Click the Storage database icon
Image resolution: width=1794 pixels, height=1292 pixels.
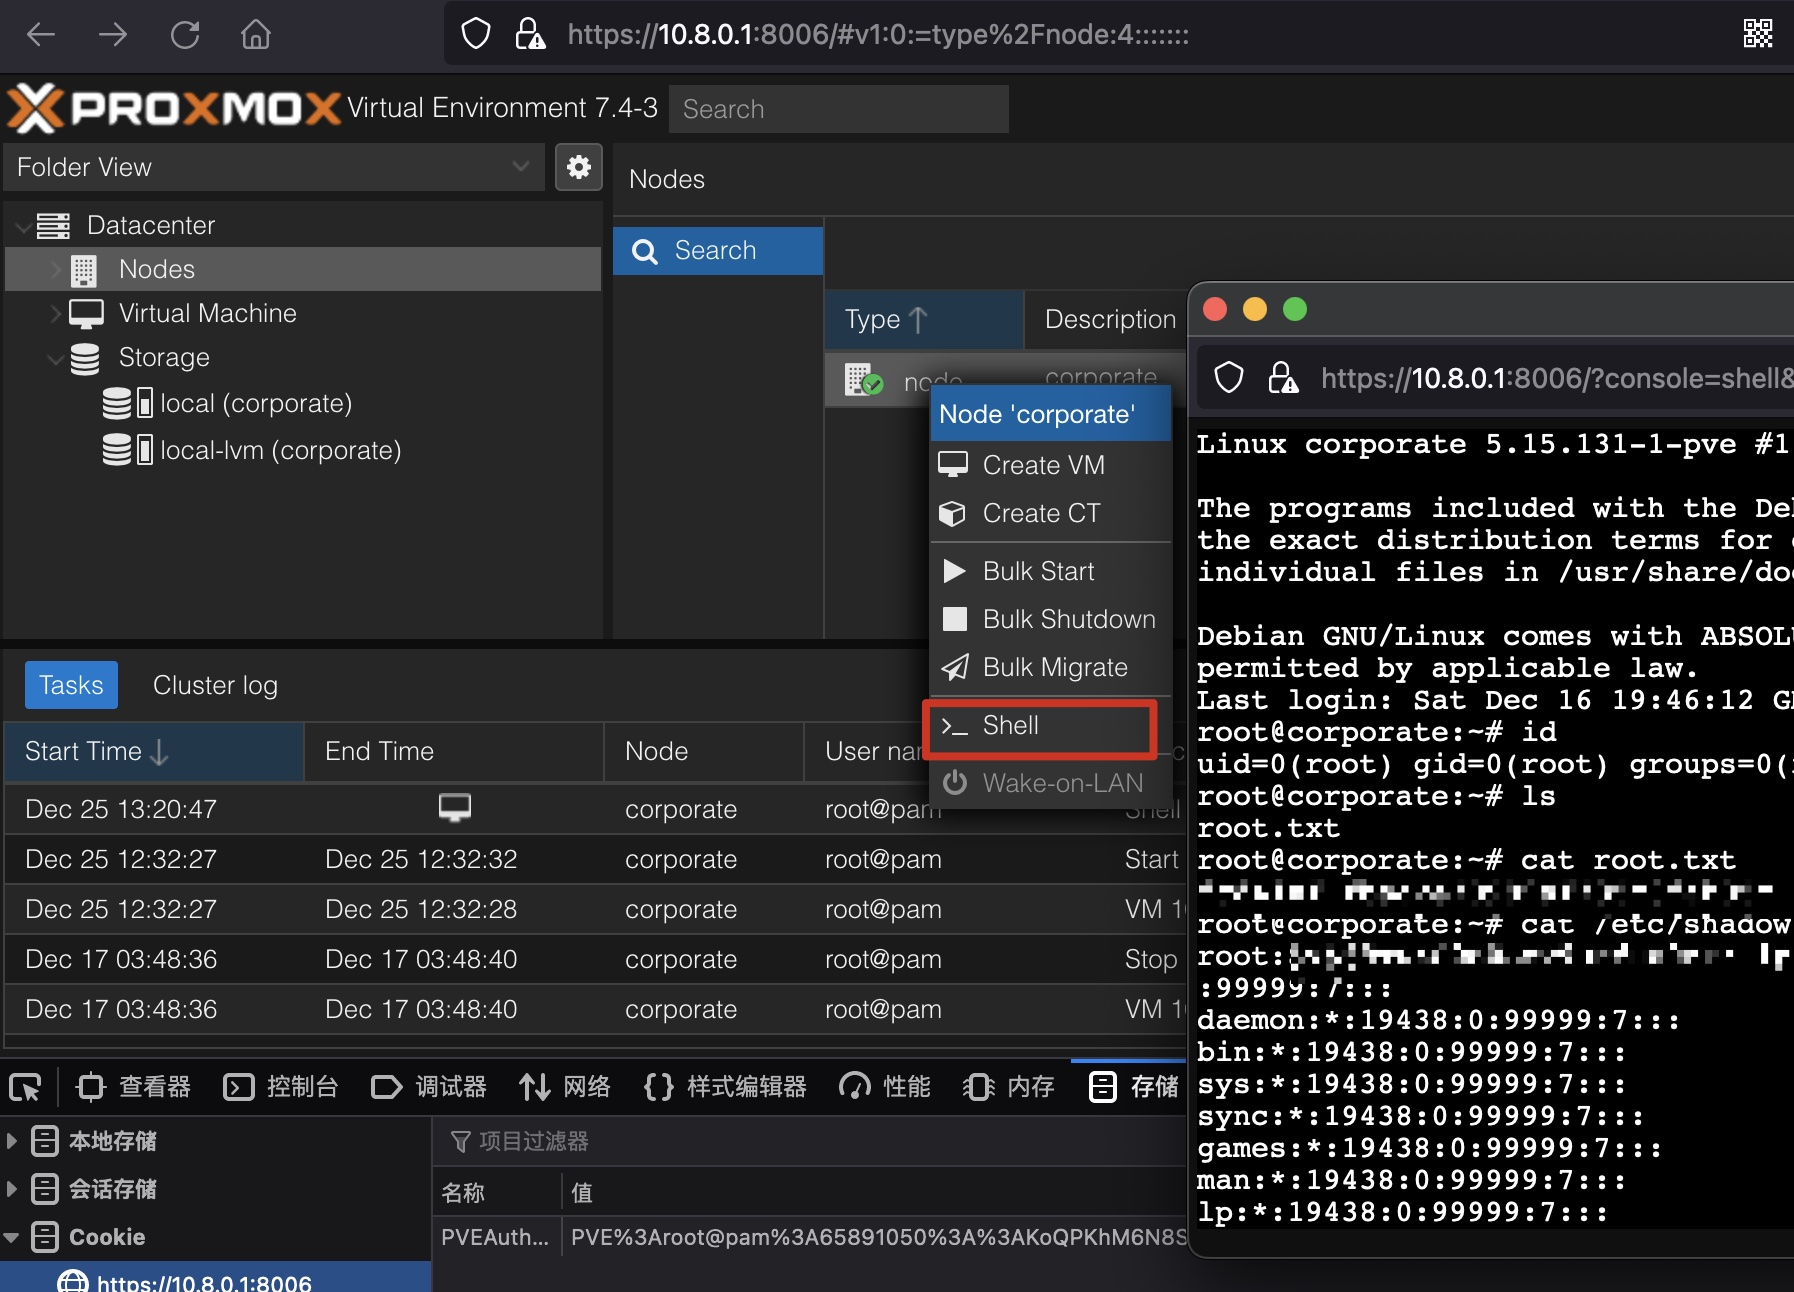(x=85, y=358)
